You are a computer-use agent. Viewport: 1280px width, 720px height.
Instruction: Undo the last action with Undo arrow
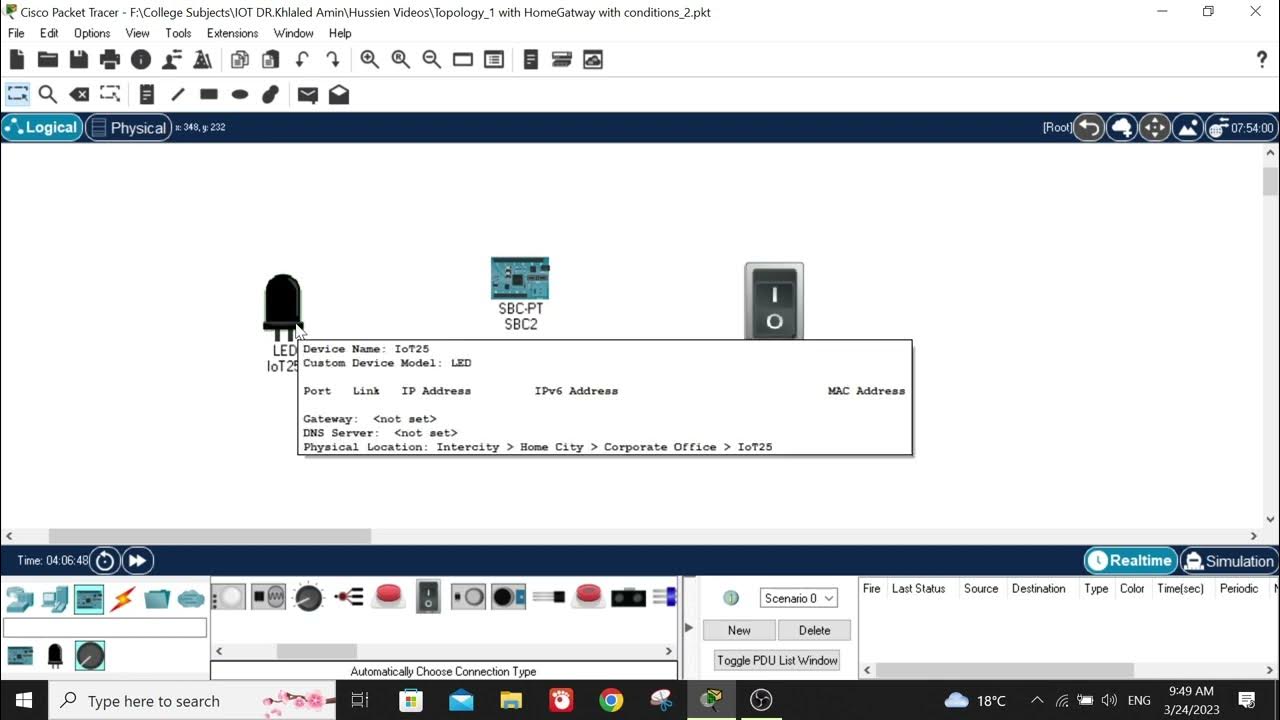[x=302, y=60]
